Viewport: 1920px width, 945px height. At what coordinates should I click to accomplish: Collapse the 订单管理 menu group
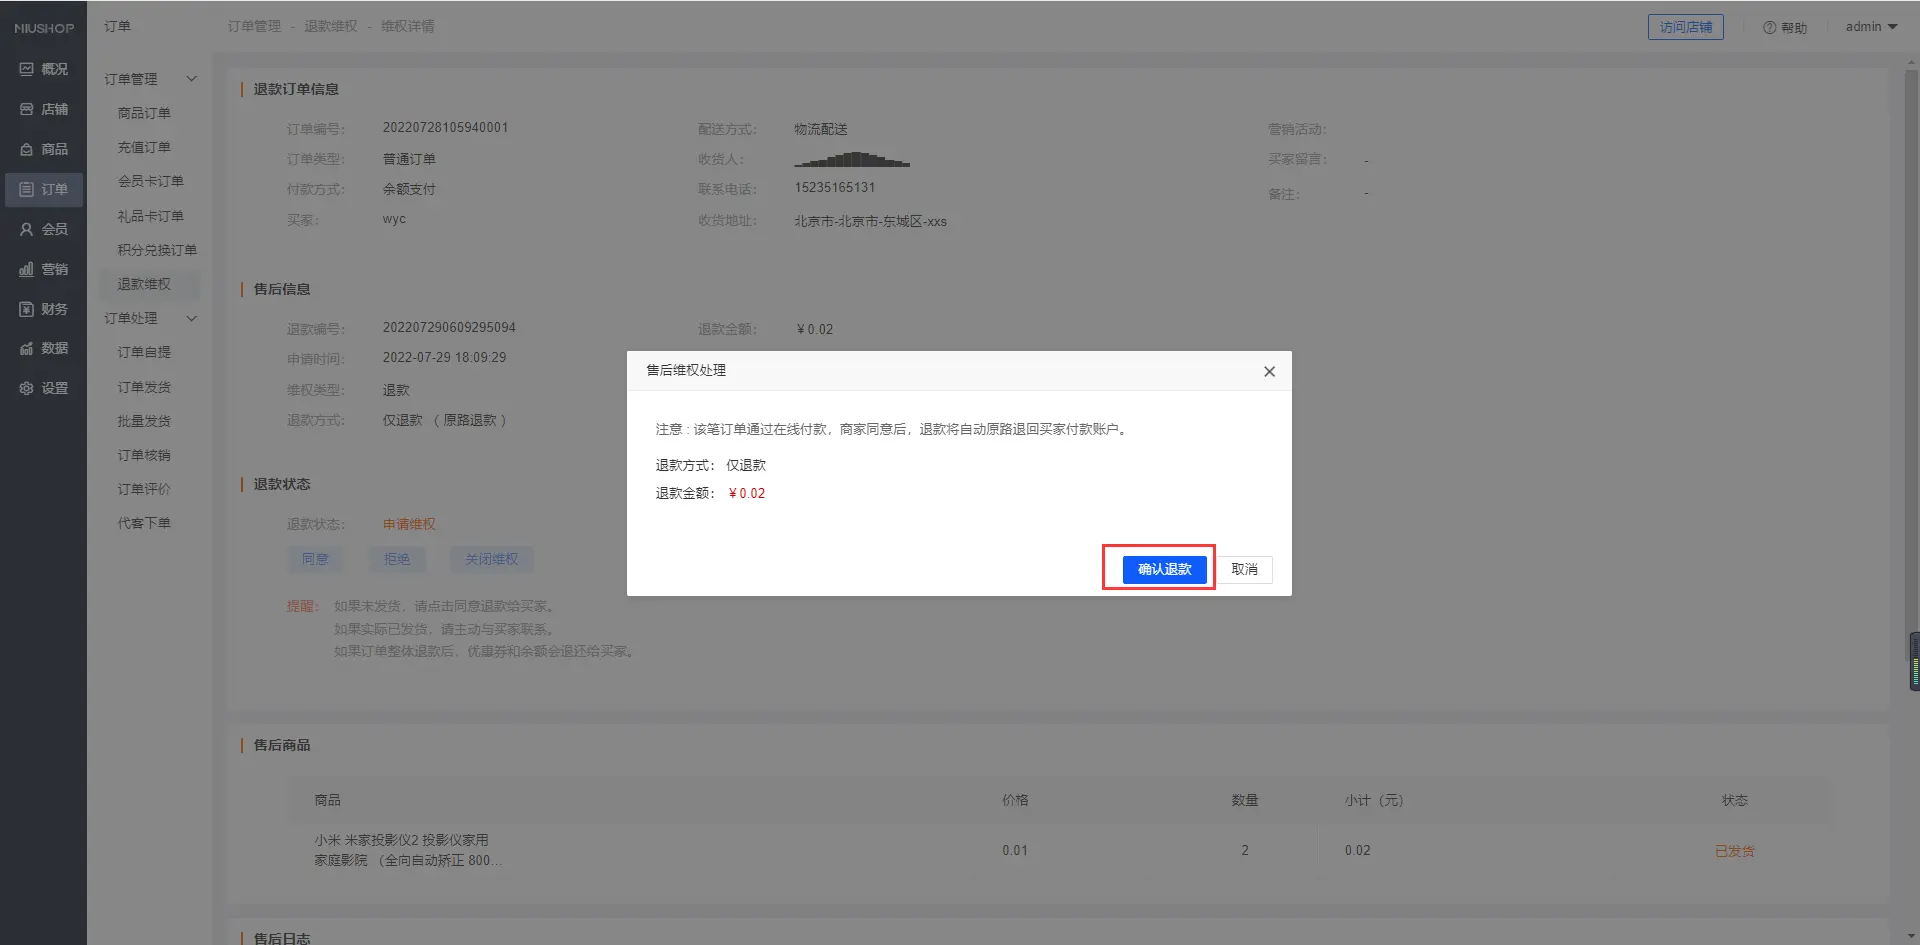191,79
